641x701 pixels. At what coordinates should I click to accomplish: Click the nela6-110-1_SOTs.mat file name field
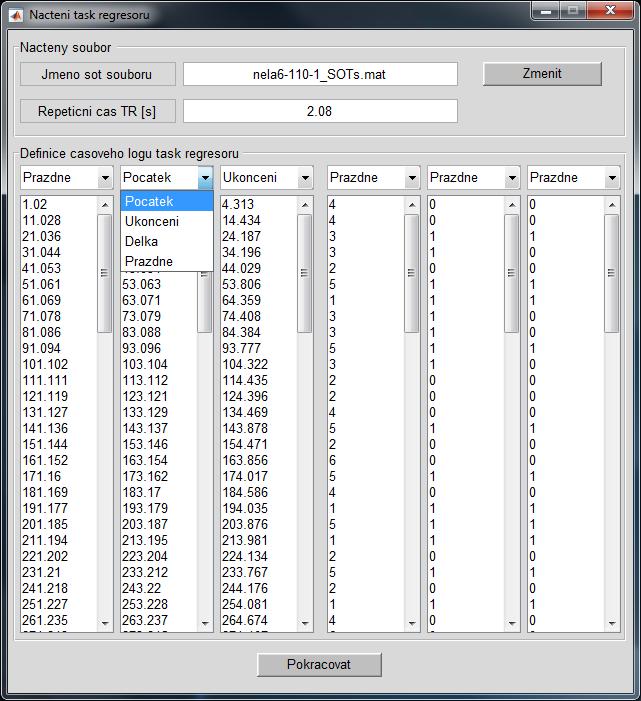(x=320, y=74)
